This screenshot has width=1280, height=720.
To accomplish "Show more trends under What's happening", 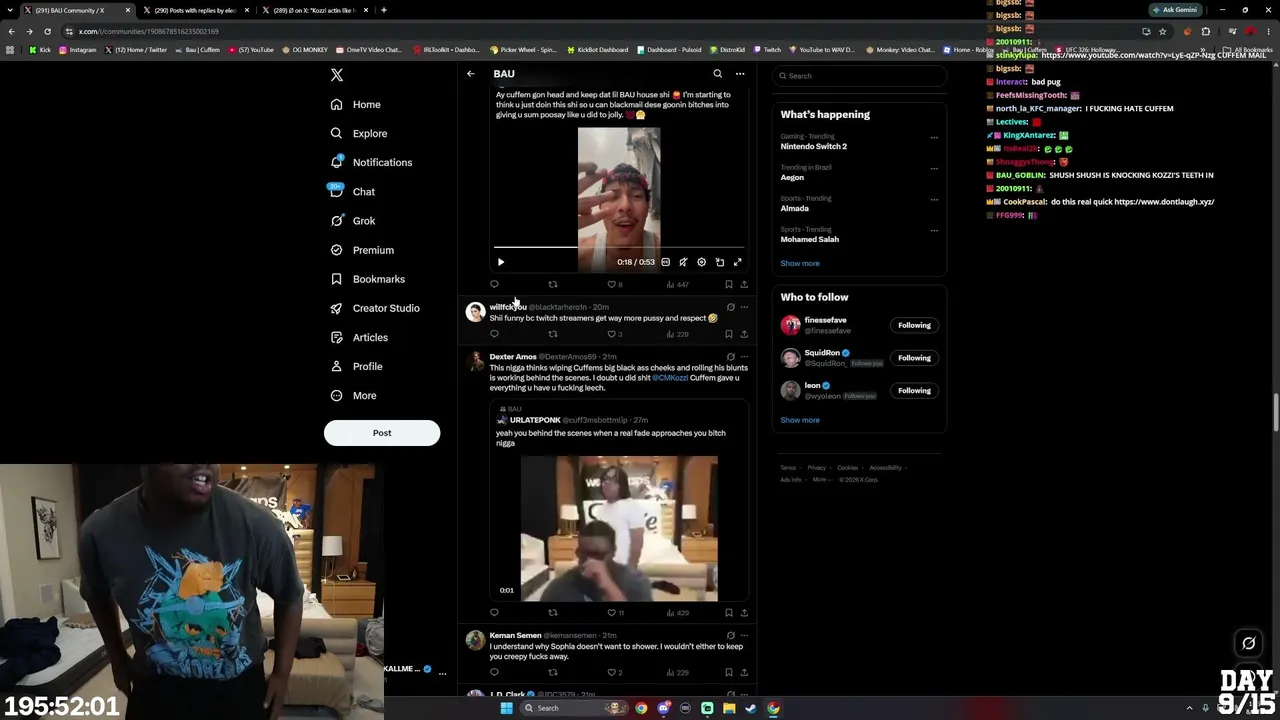I will (x=800, y=264).
